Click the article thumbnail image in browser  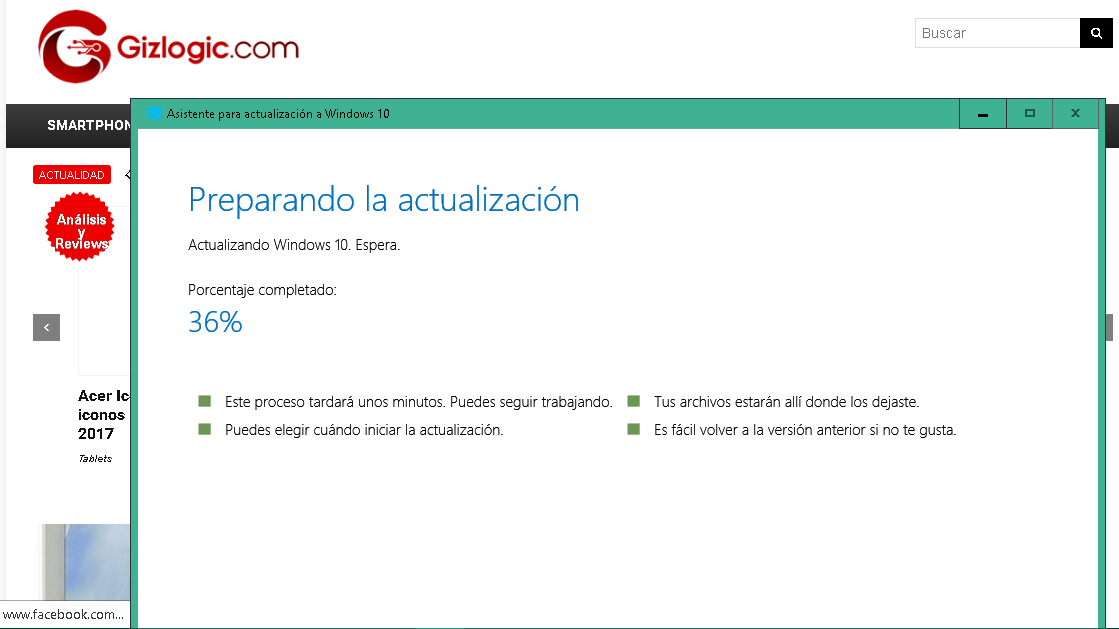[x=86, y=562]
